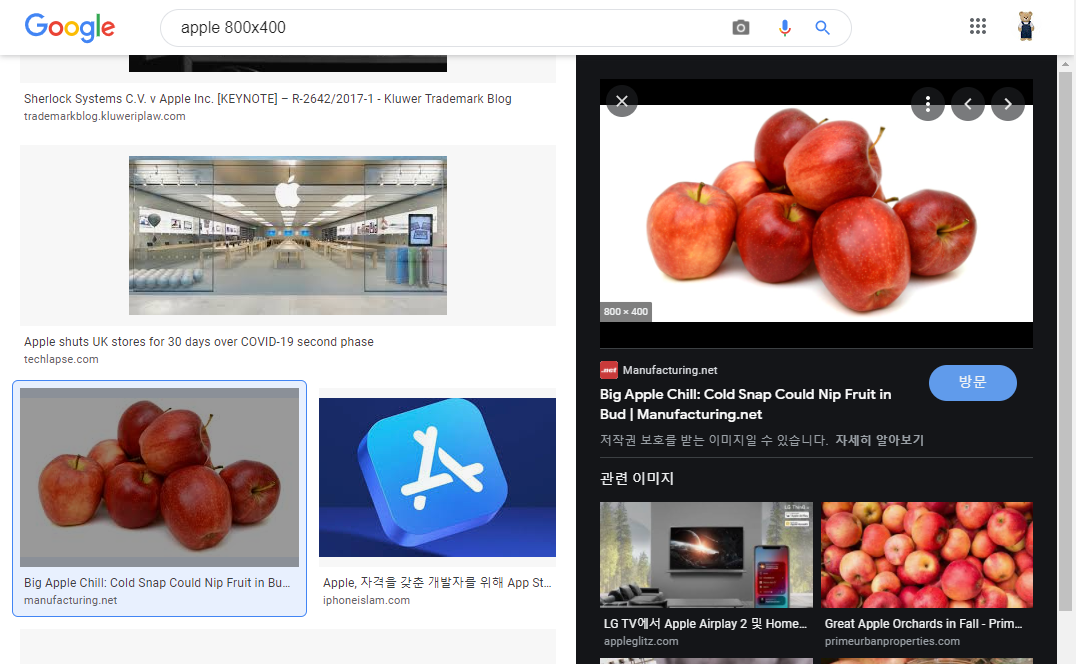Click primeurbanproperties.com source text

tap(892, 641)
